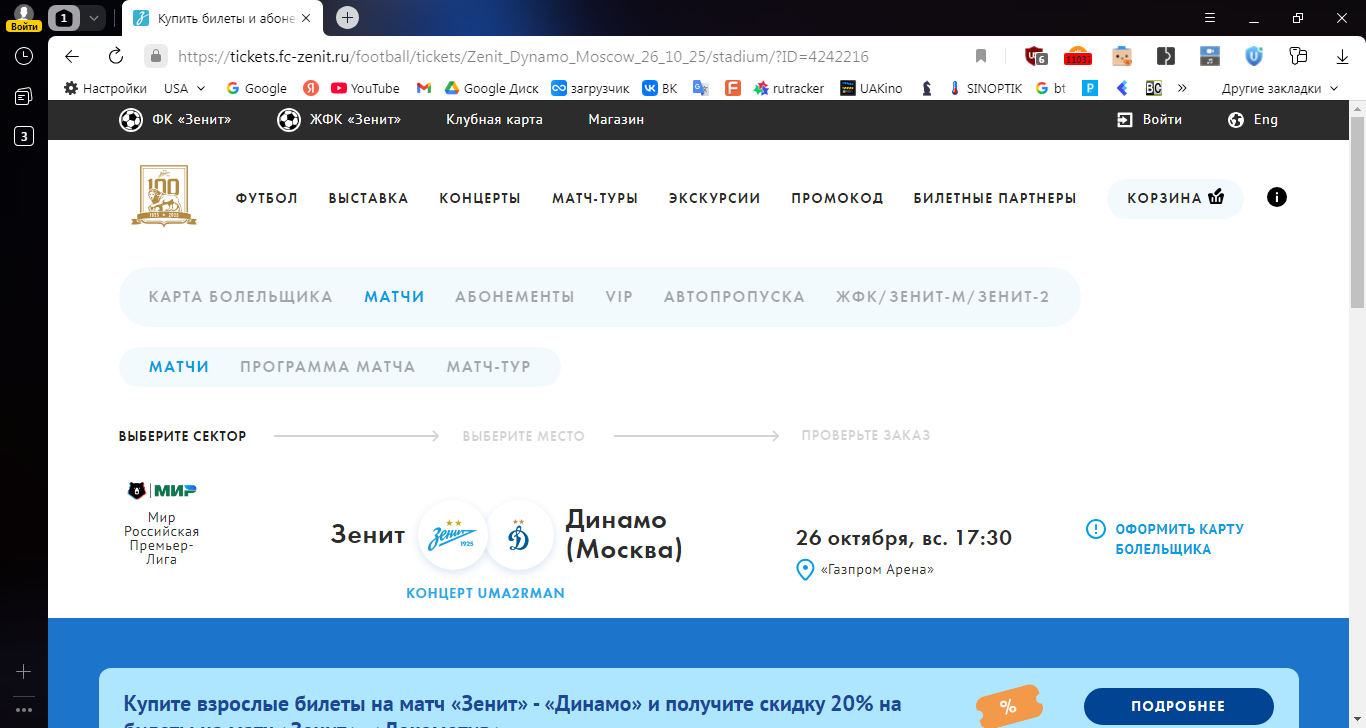Select the VIP tab
The width and height of the screenshot is (1366, 728).
click(x=619, y=297)
